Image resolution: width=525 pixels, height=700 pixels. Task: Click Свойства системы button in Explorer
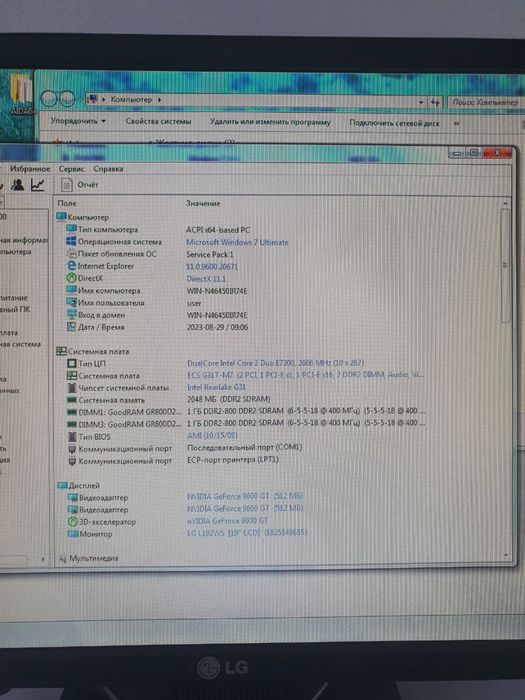point(158,121)
